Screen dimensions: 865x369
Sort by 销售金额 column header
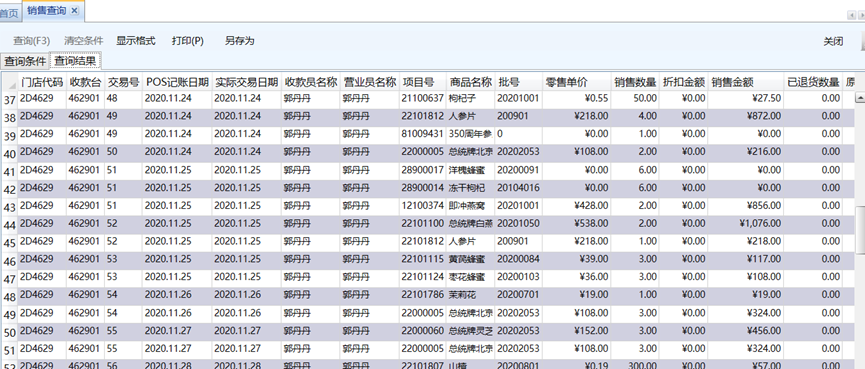click(x=745, y=83)
